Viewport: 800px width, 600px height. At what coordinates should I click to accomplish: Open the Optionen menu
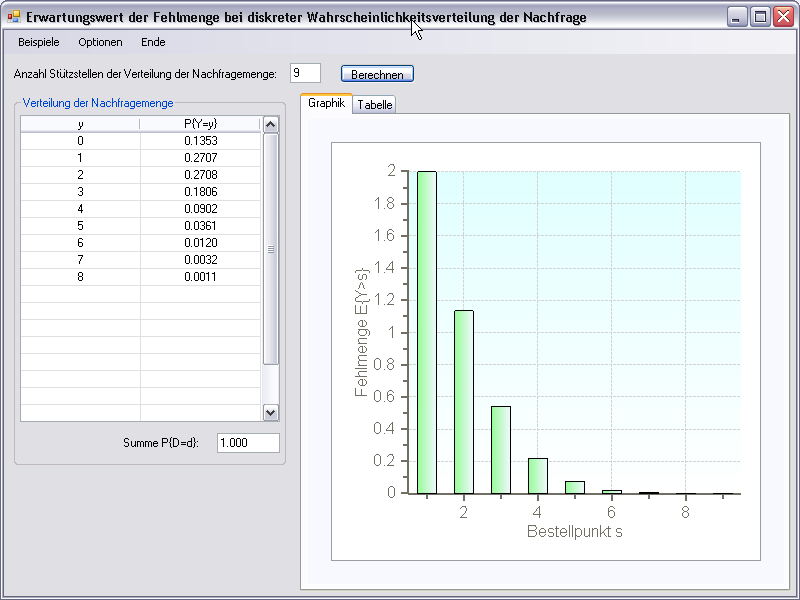pyautogui.click(x=100, y=42)
